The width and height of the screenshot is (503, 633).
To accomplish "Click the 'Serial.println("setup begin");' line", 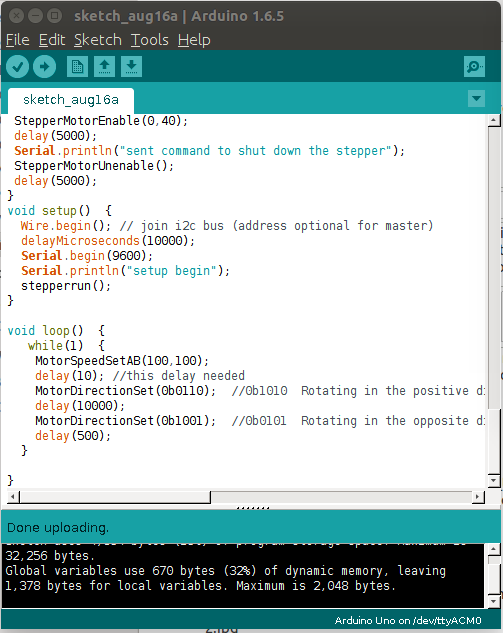I will [126, 271].
